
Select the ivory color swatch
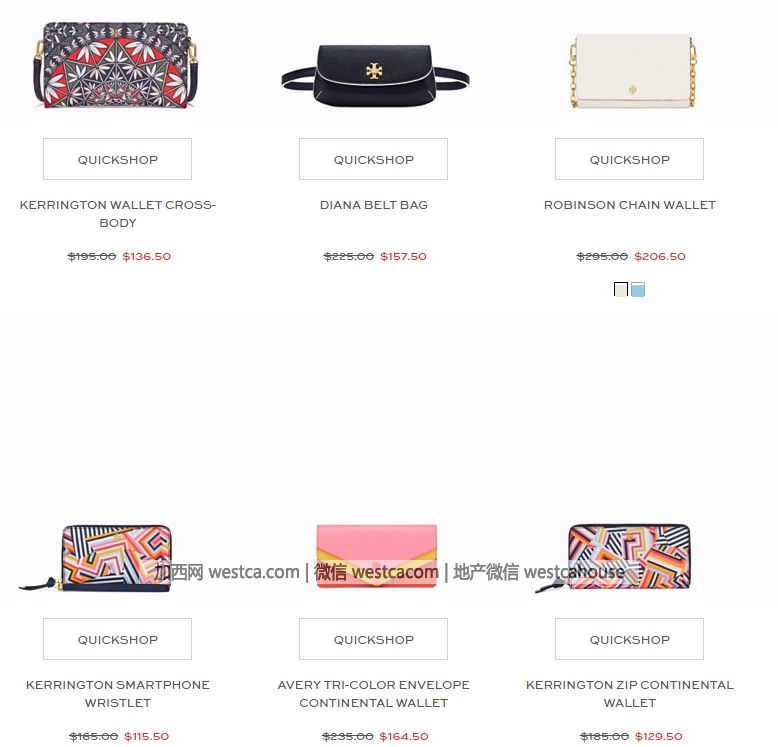[x=621, y=289]
